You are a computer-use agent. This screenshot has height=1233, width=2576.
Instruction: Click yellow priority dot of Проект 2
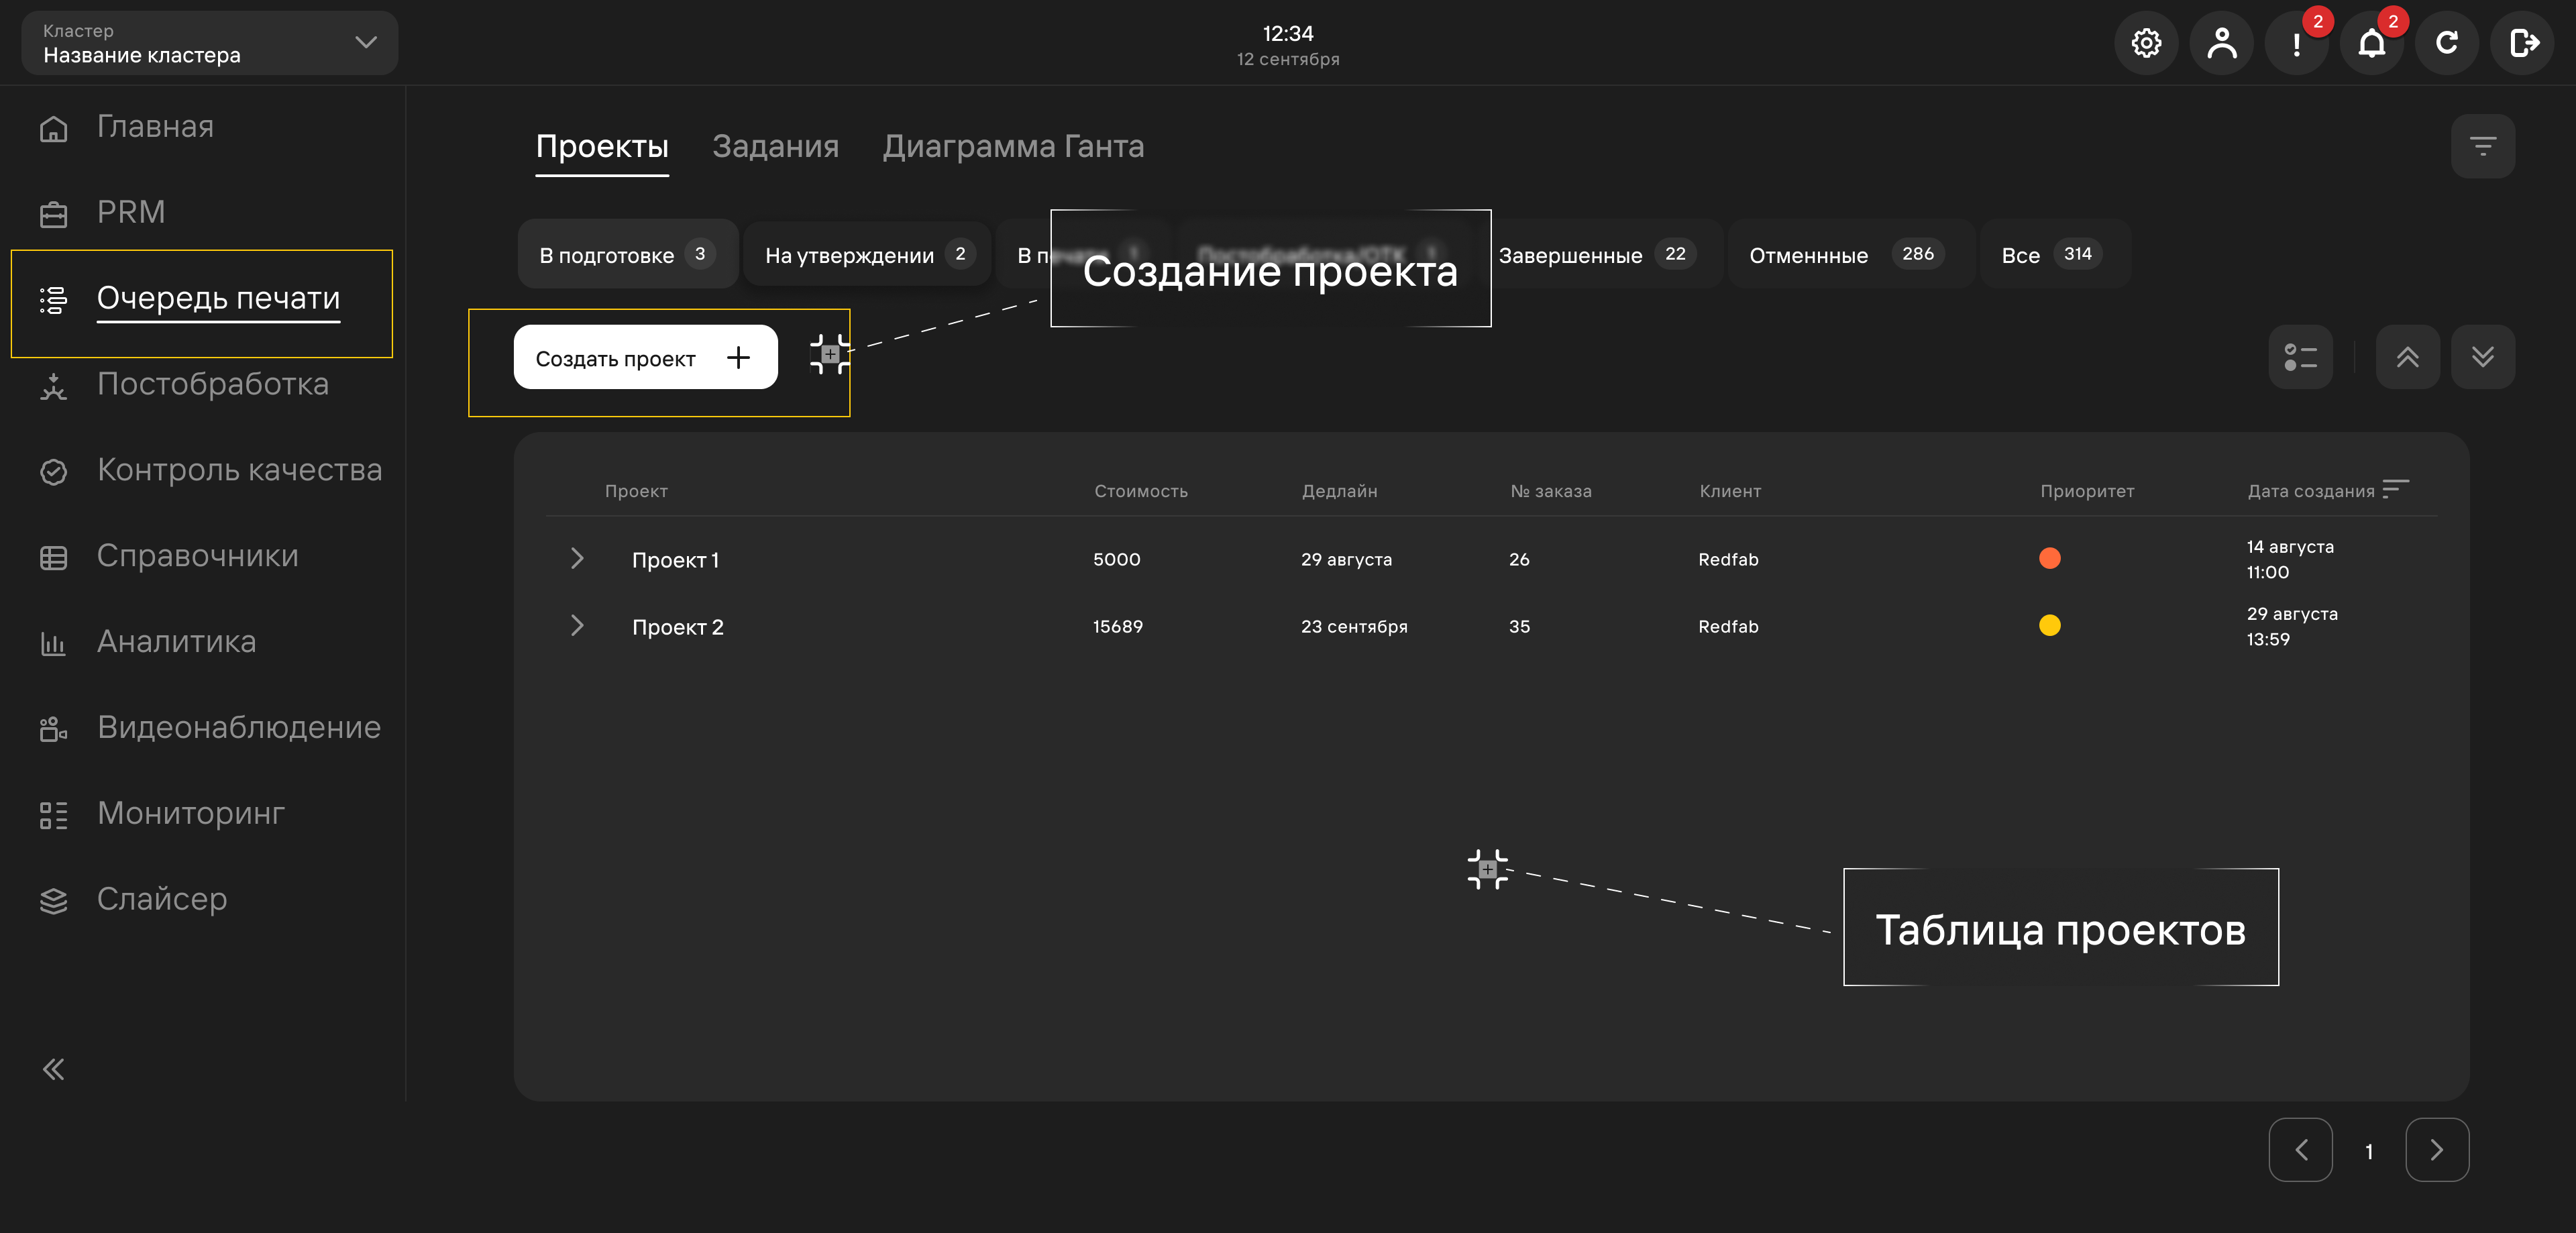coord(2050,626)
